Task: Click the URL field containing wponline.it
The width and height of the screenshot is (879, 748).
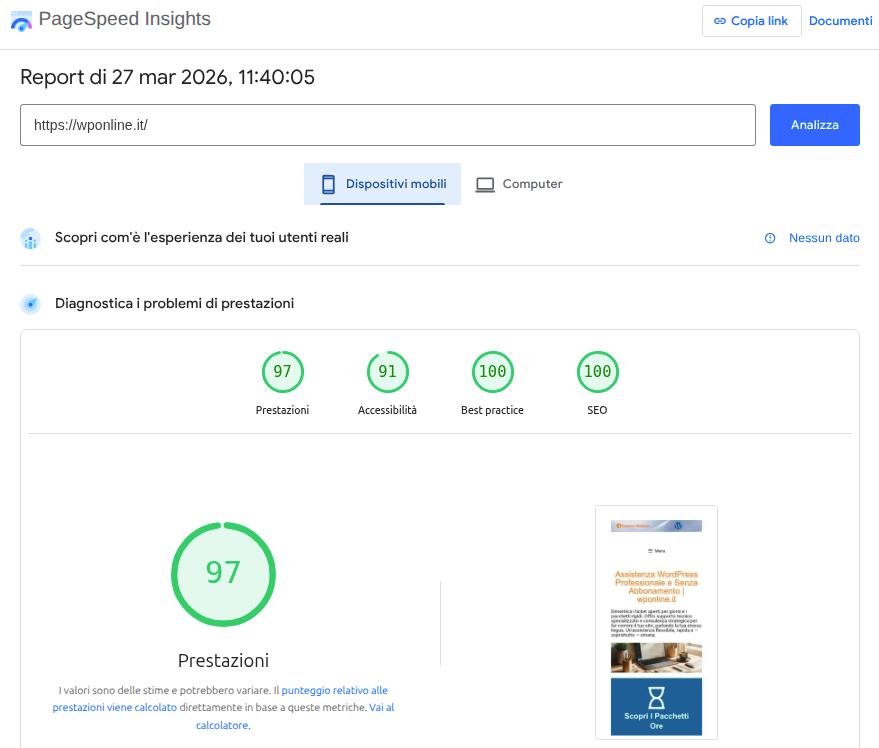Action: click(387, 125)
